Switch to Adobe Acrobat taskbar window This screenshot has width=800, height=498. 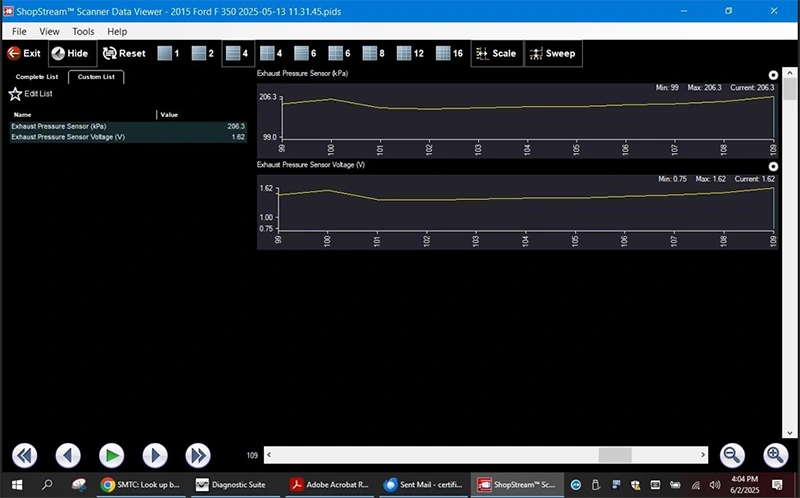[330, 485]
